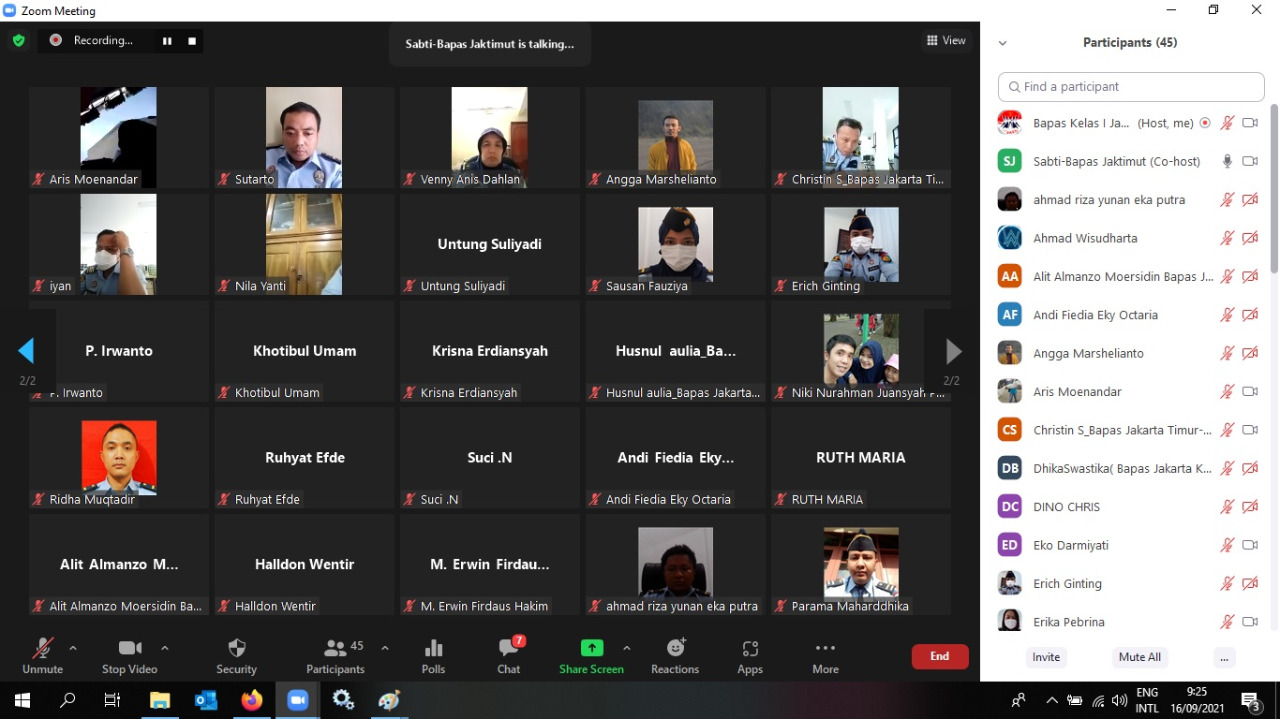Click Ridha Muqtadir video tile

(x=118, y=457)
